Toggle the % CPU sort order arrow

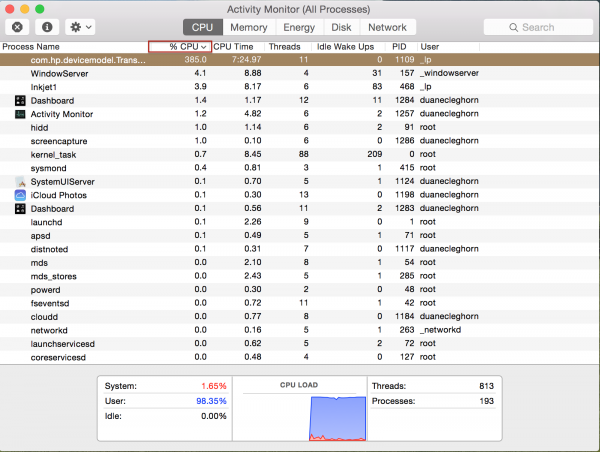pyautogui.click(x=204, y=47)
